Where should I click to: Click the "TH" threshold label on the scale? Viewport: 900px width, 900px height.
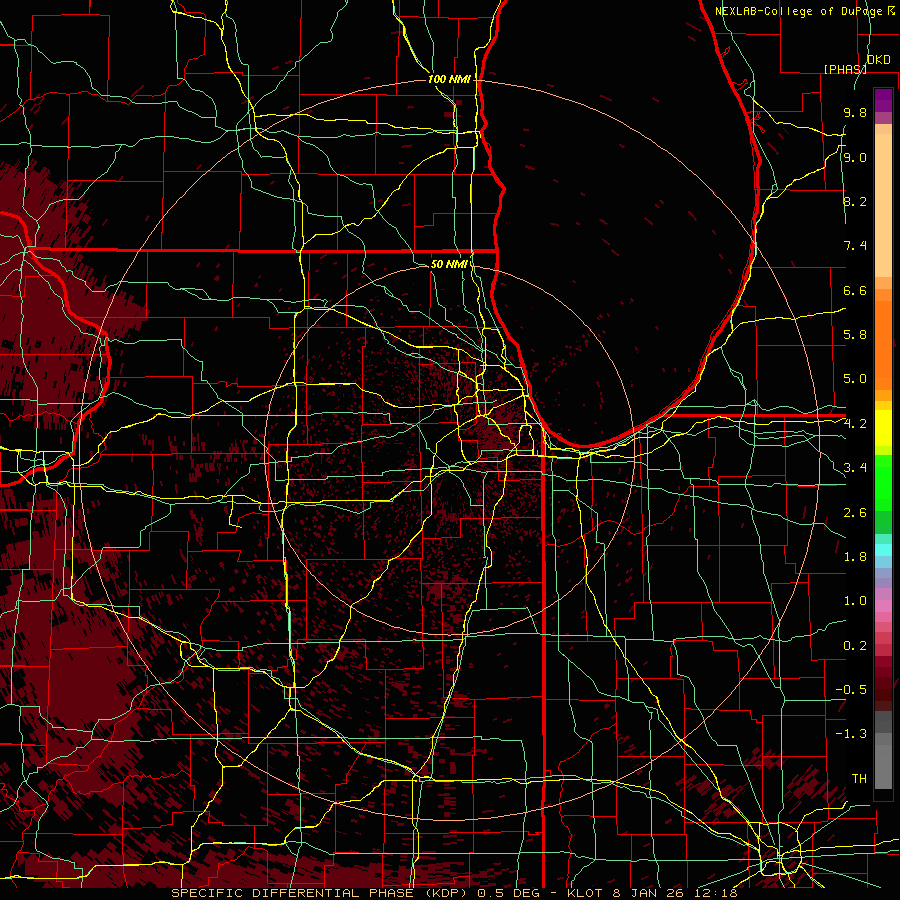pos(859,779)
